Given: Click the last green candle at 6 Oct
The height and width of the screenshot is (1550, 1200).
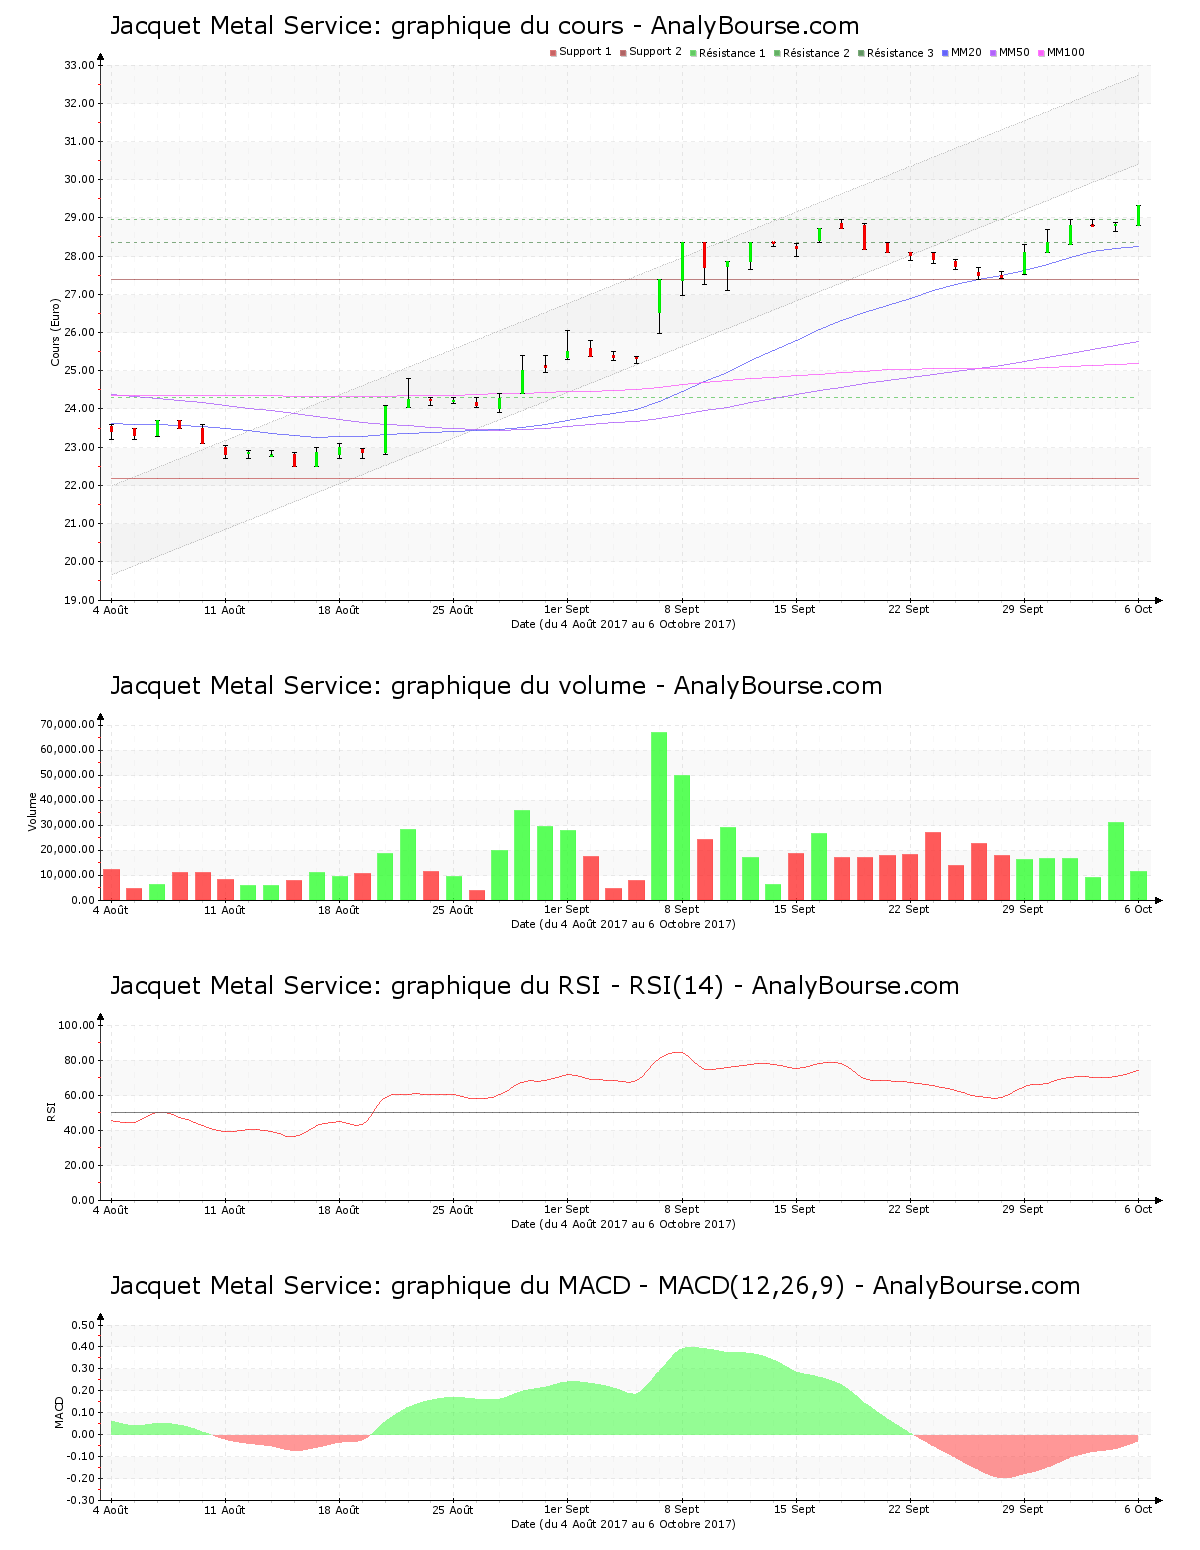Looking at the screenshot, I should [x=1138, y=215].
